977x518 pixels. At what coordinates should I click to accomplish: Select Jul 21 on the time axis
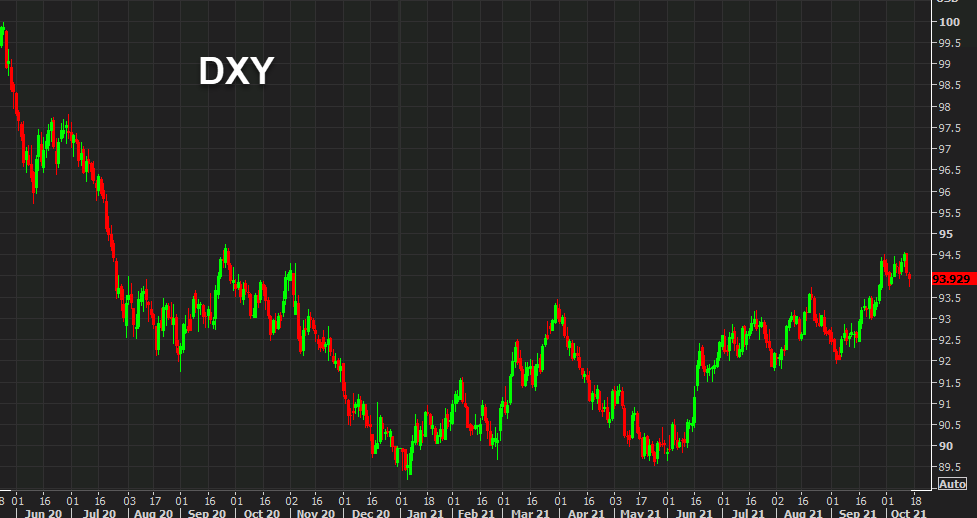(748, 513)
